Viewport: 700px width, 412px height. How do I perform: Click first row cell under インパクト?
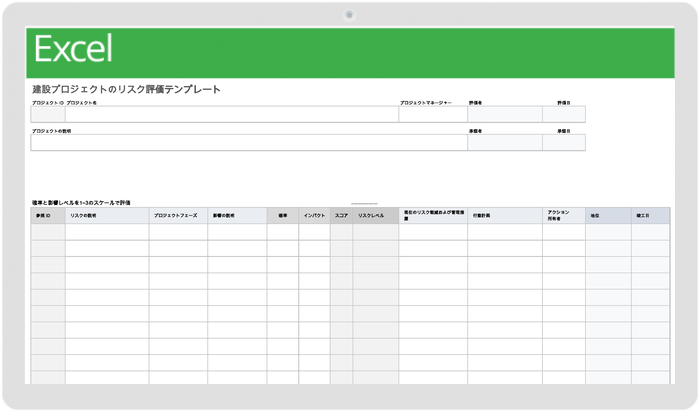click(315, 232)
